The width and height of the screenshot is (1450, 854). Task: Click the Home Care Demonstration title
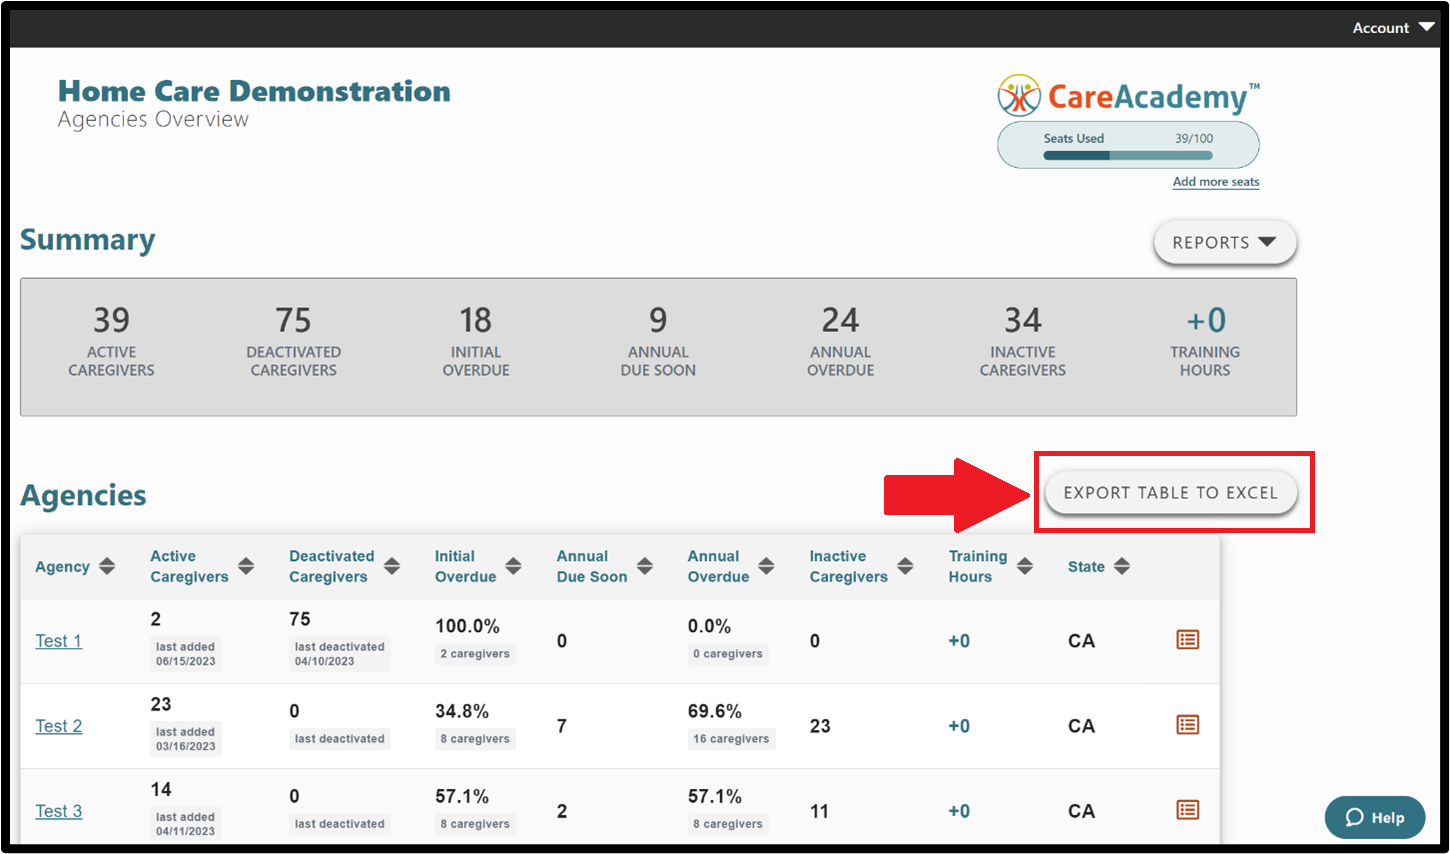(254, 91)
